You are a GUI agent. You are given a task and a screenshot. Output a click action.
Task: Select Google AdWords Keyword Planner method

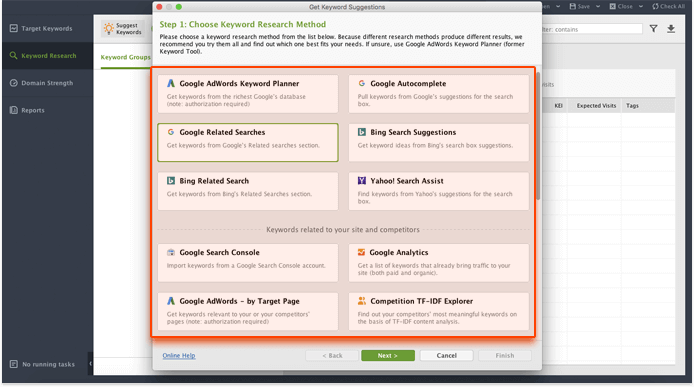pos(248,93)
